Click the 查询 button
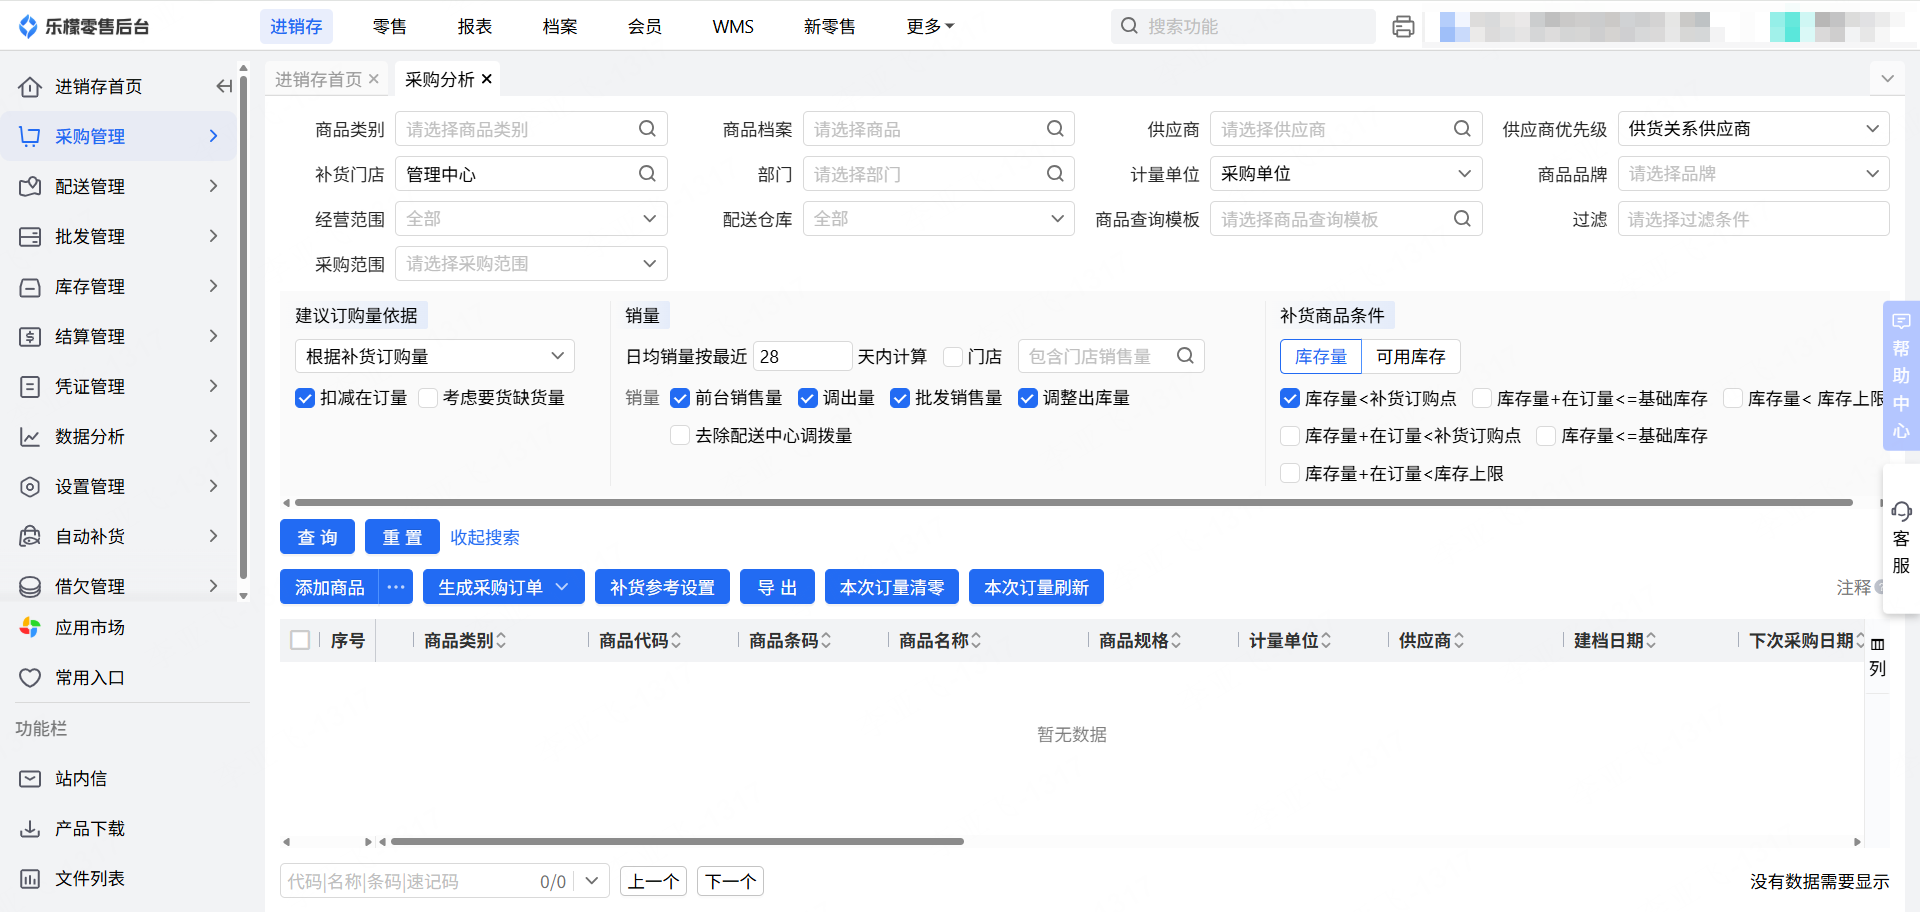This screenshot has width=1920, height=912. [x=317, y=537]
